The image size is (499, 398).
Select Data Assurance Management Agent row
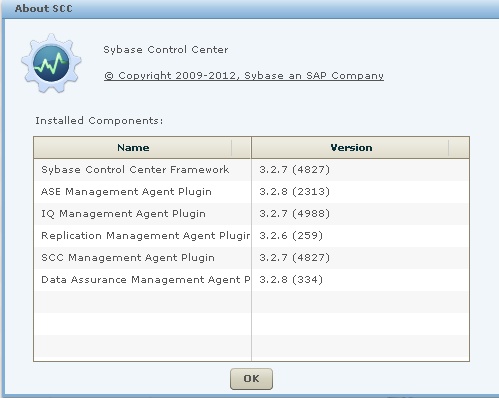tap(252, 280)
